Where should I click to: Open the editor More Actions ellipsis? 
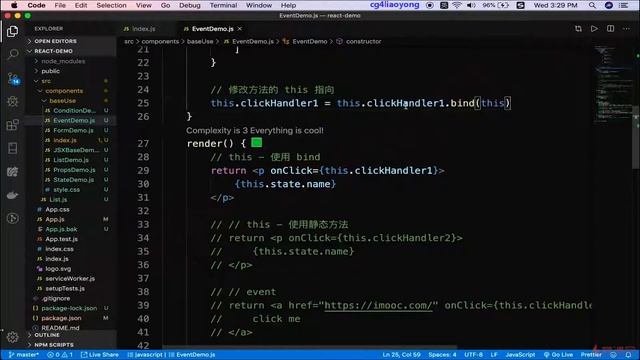[626, 29]
